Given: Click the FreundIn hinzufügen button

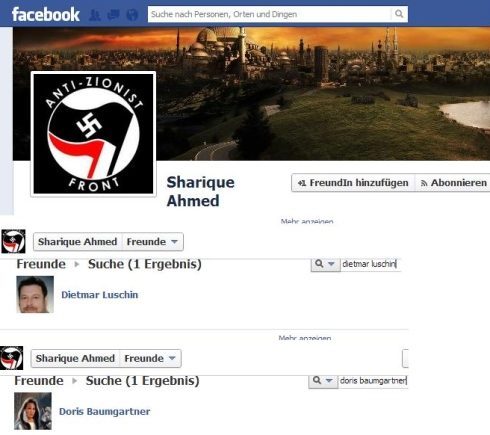Looking at the screenshot, I should coord(353,183).
